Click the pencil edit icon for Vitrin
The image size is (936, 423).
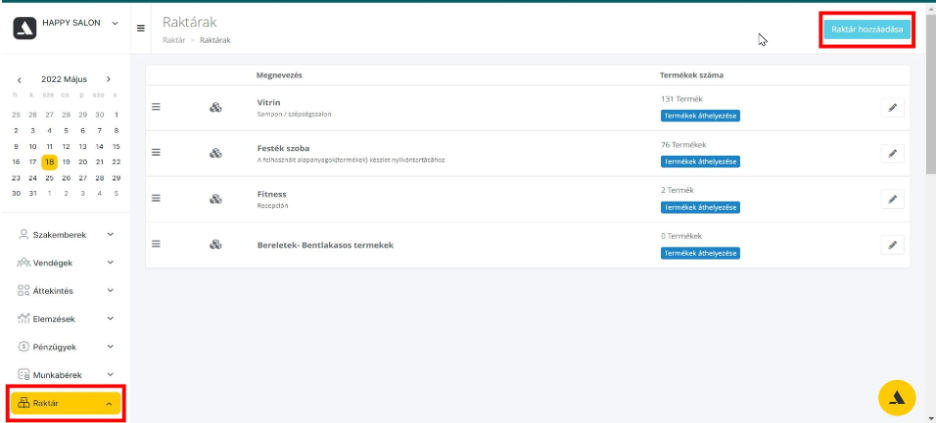892,108
